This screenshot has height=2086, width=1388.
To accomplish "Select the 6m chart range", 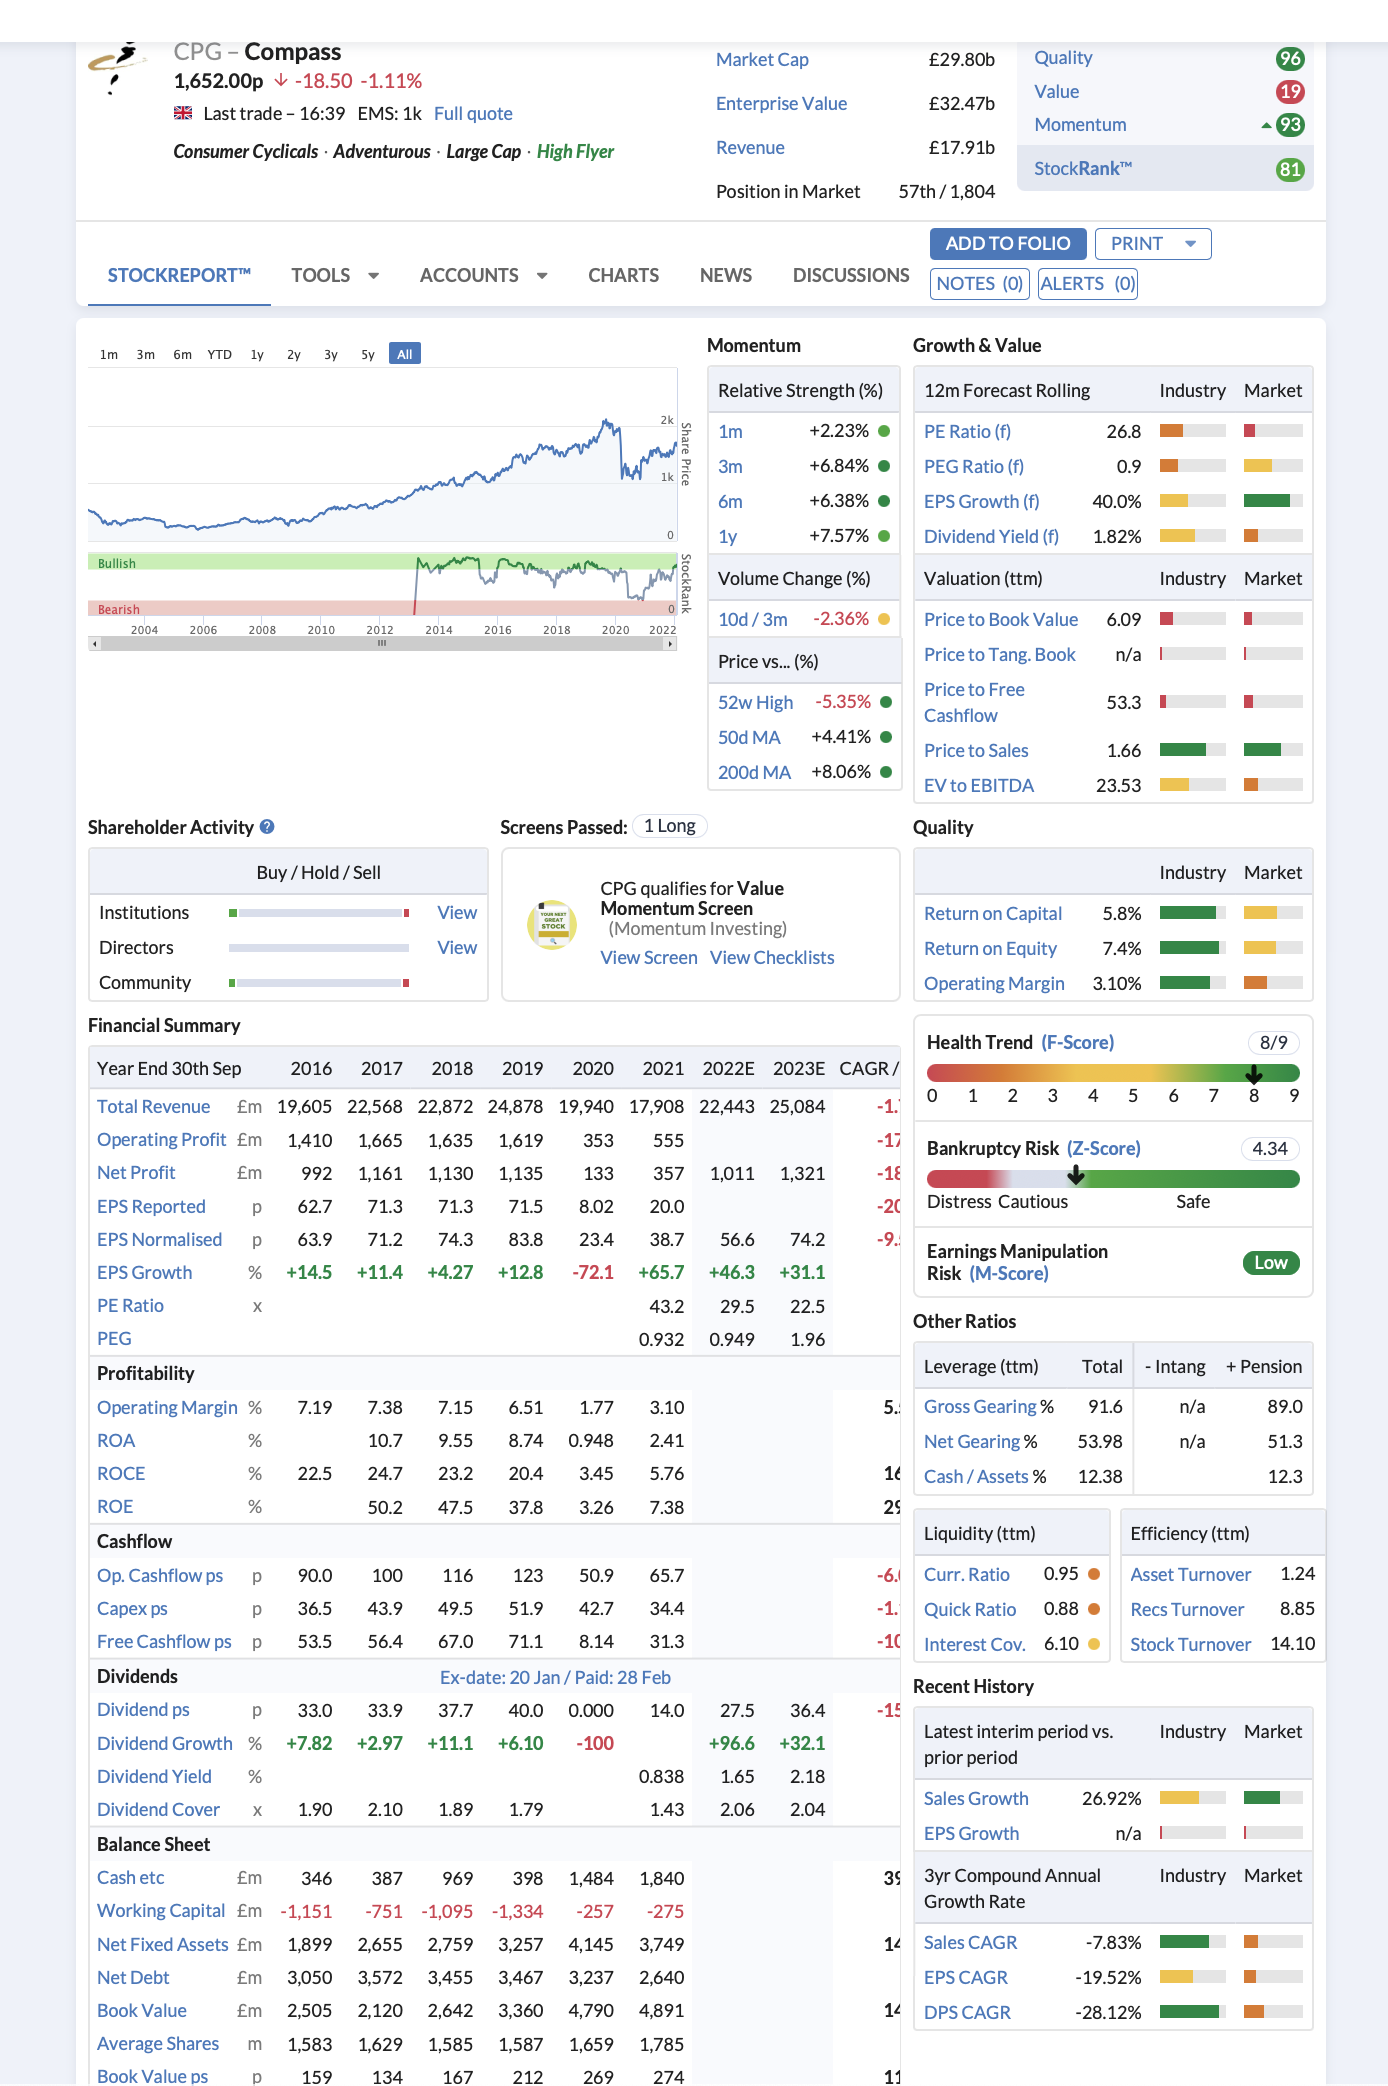I will pyautogui.click(x=182, y=354).
